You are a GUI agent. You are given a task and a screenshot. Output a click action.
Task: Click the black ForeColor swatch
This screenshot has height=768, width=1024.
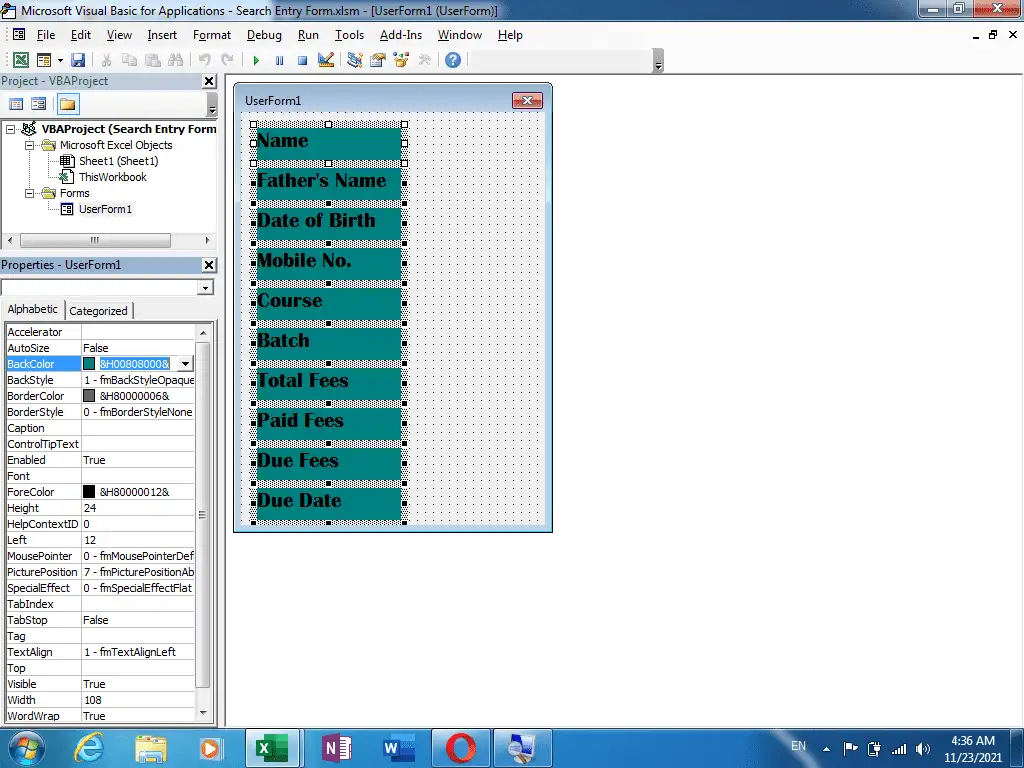(89, 492)
